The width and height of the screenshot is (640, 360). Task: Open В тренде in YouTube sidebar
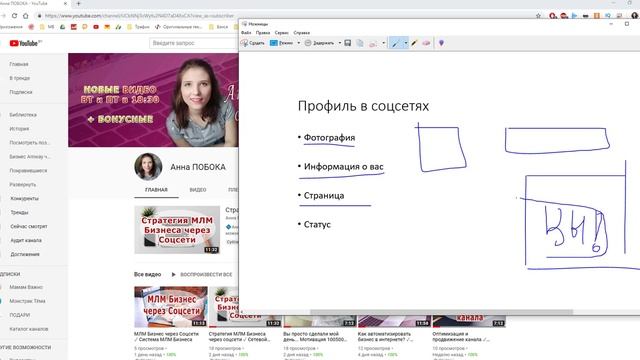pos(20,78)
